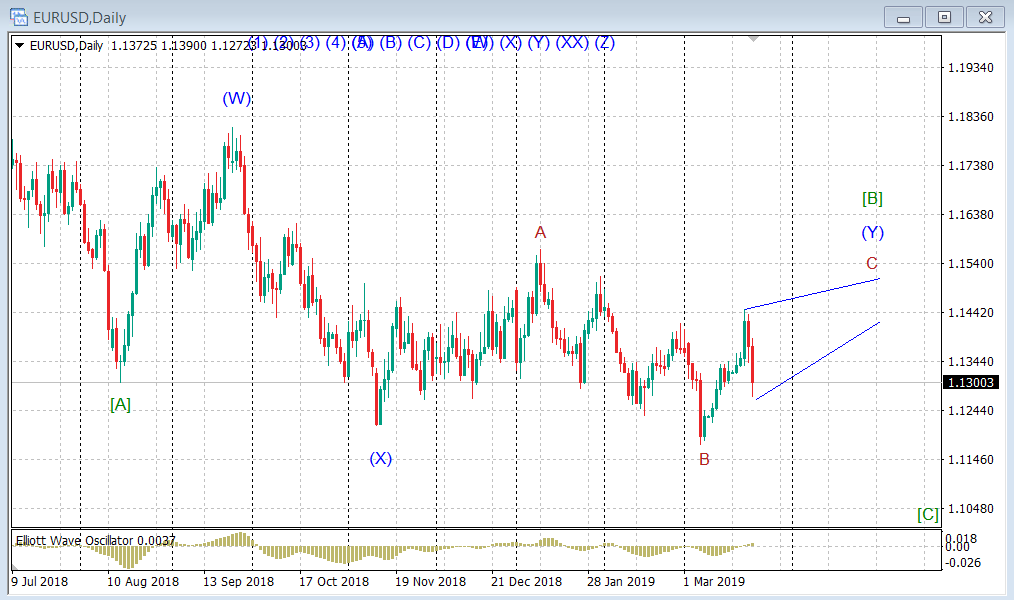
Task: Click the 1.15400 price scale value
Action: [970, 264]
